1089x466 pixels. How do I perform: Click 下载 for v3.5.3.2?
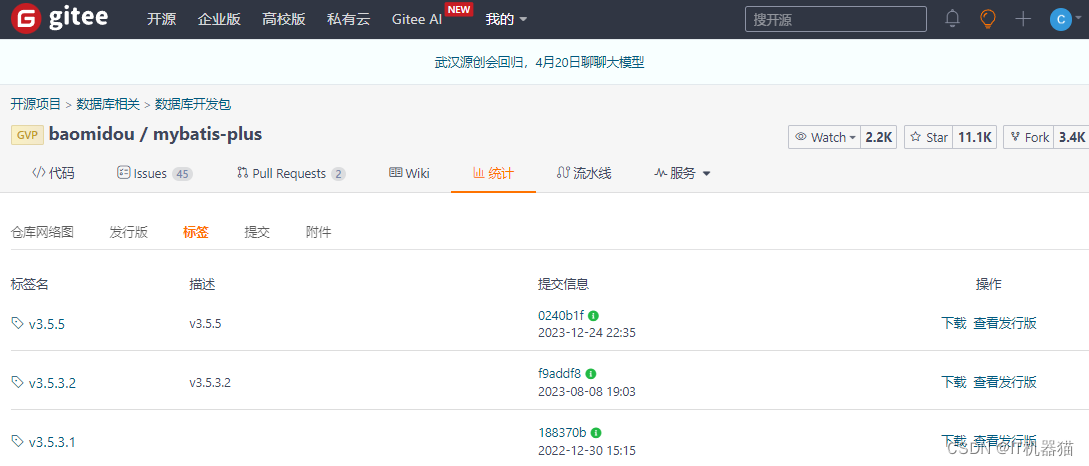954,382
